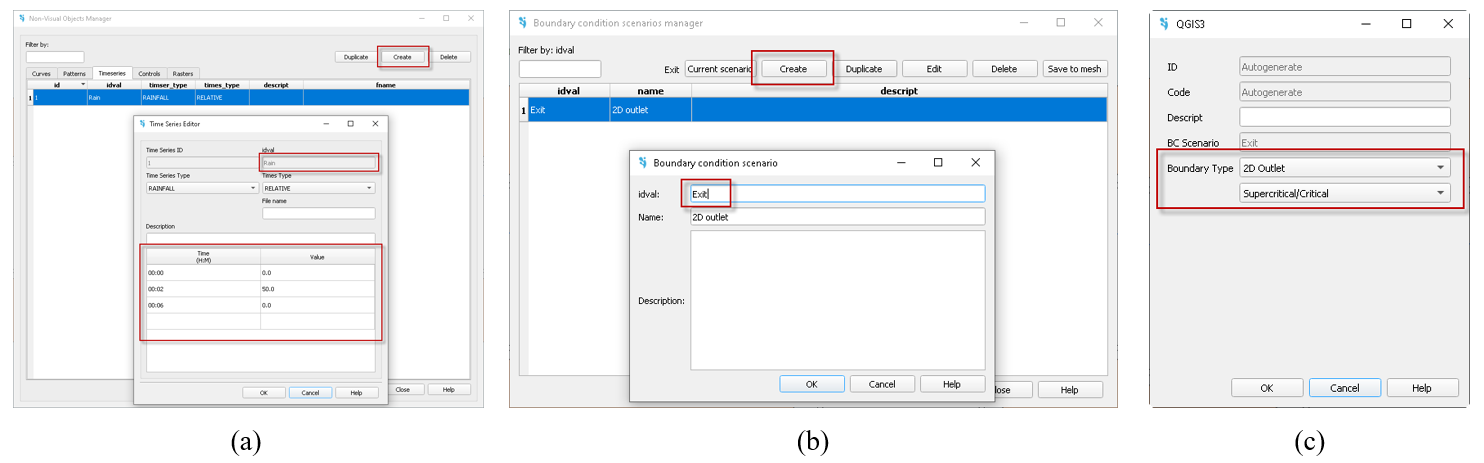
Task: Open the Rasters tab
Action: tap(183, 74)
